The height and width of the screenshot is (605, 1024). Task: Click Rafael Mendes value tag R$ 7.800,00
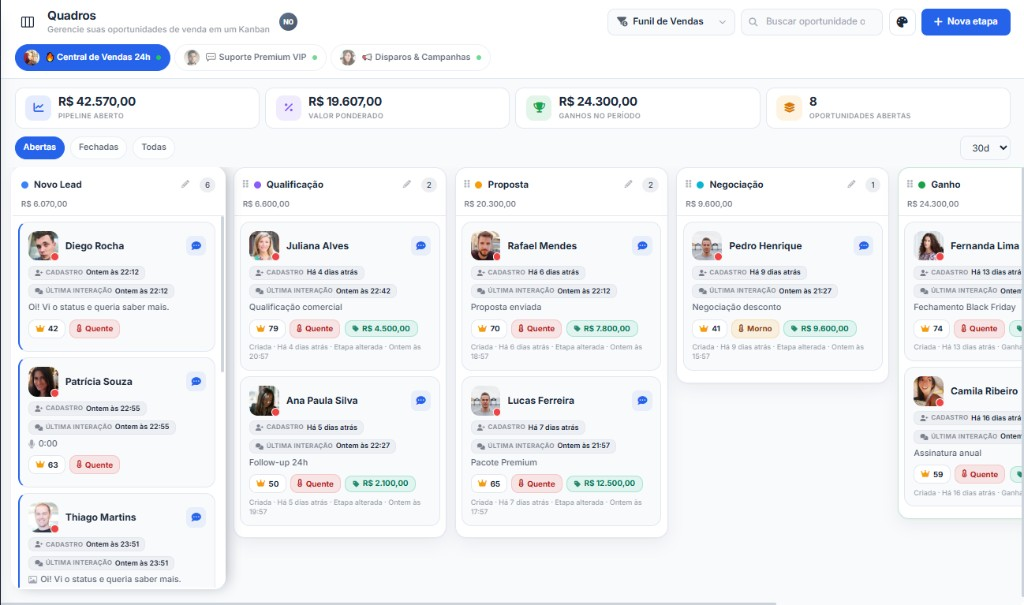pyautogui.click(x=602, y=329)
